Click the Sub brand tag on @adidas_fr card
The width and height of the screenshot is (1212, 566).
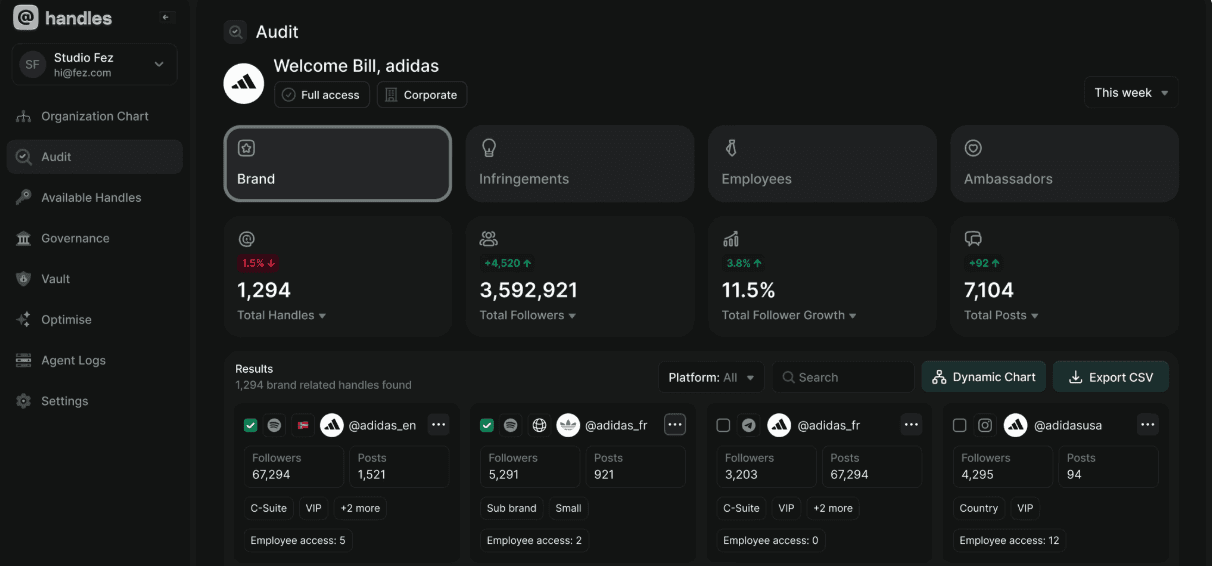click(512, 508)
